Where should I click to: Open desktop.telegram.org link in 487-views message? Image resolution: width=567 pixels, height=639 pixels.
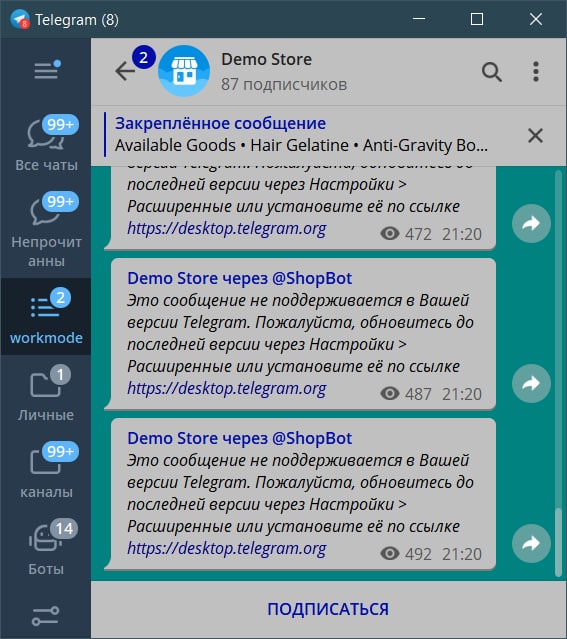coord(227,389)
